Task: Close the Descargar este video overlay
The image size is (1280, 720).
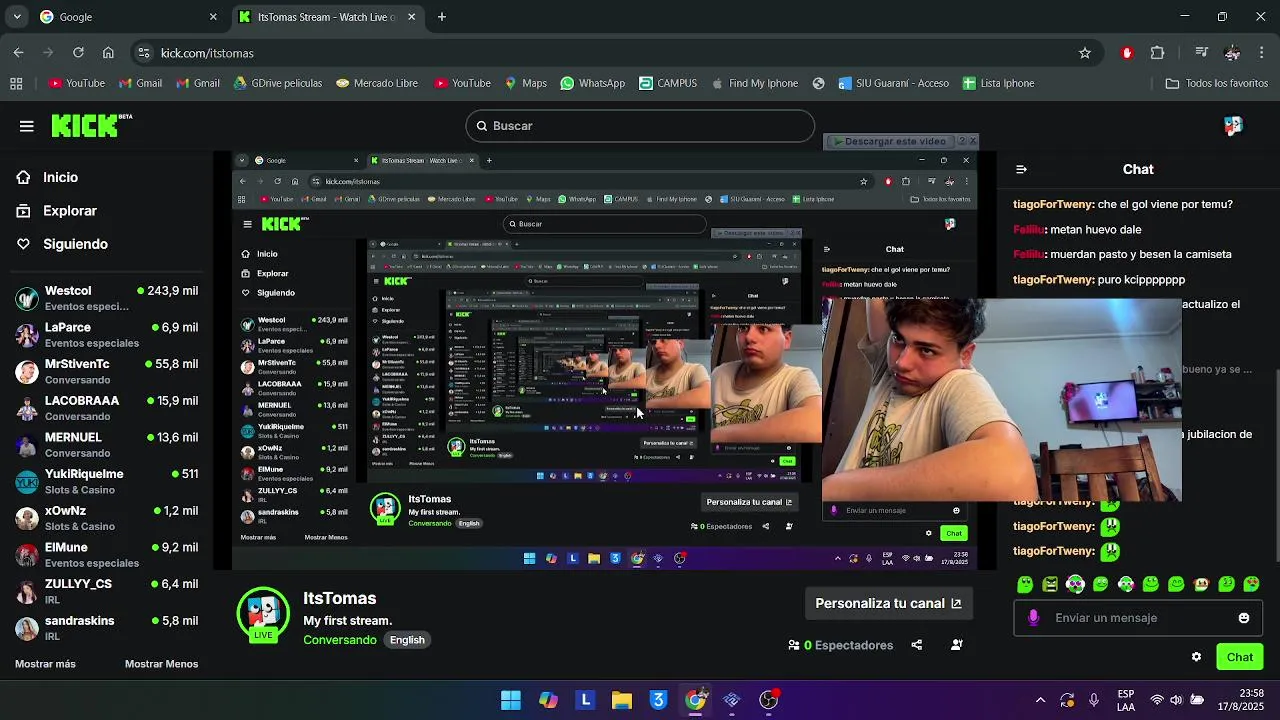Action: coord(972,142)
